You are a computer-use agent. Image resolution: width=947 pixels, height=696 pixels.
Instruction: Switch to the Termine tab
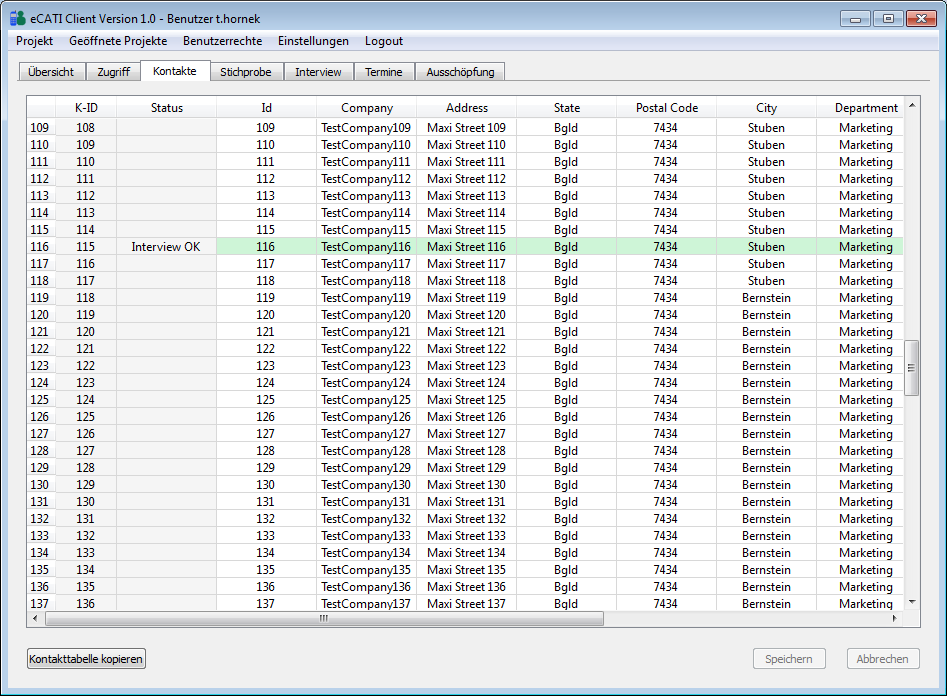384,72
